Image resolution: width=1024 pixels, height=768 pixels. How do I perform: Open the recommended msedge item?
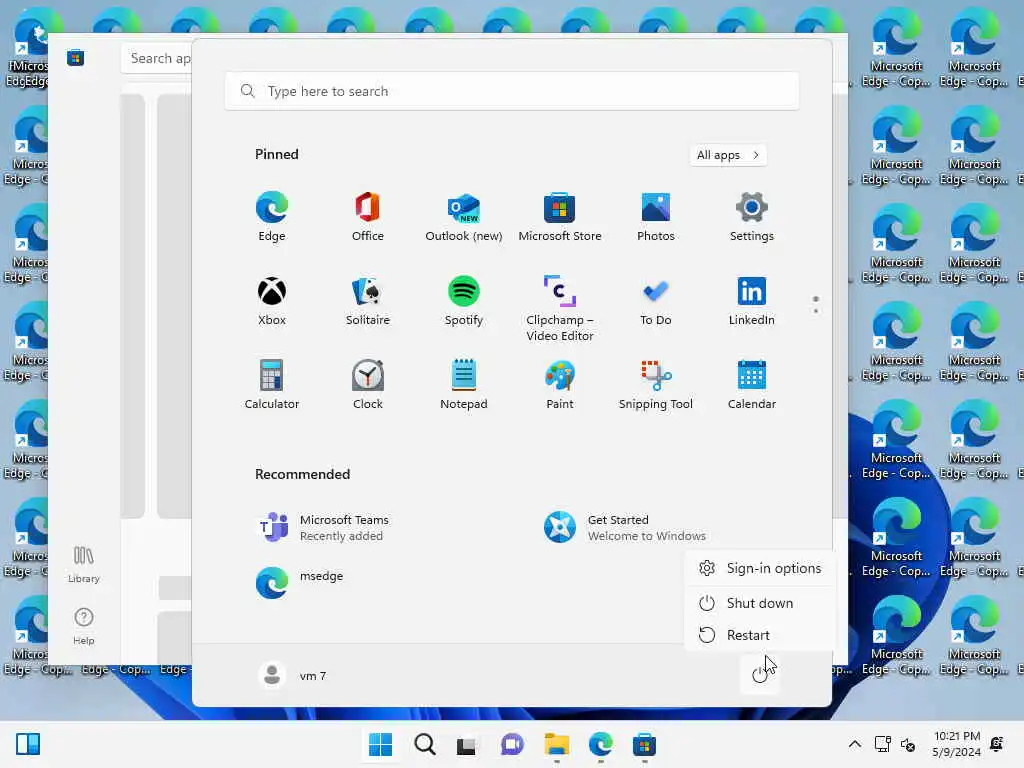point(300,582)
